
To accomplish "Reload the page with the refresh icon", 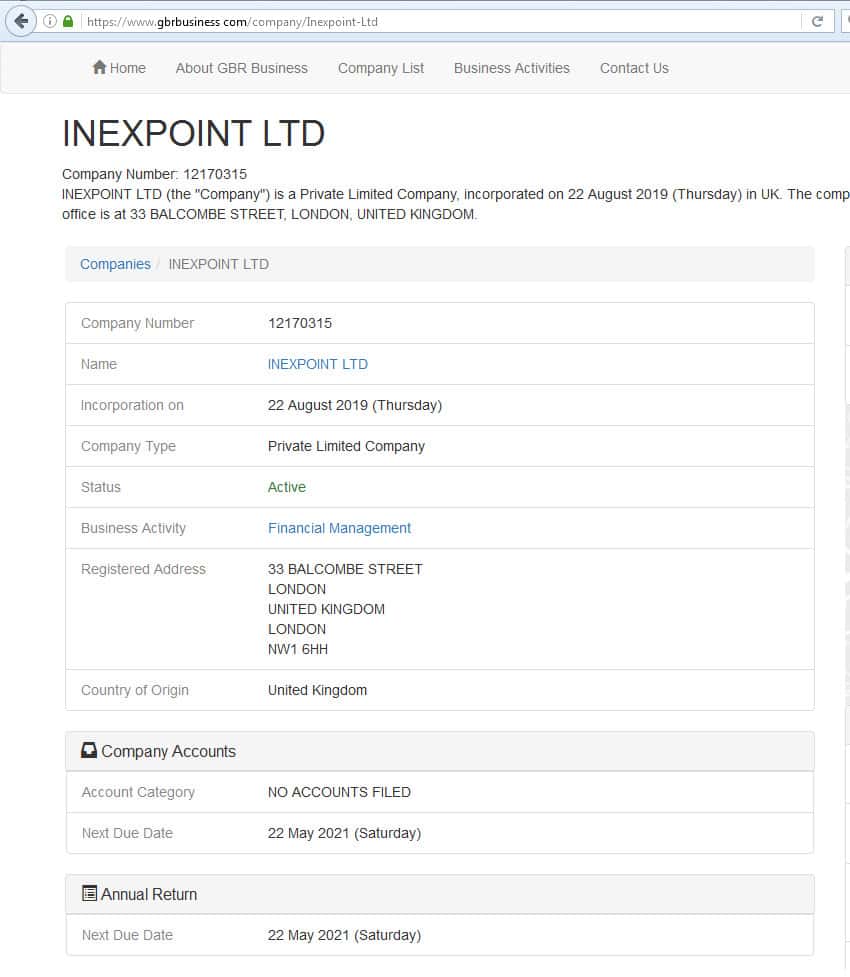I will pos(817,21).
